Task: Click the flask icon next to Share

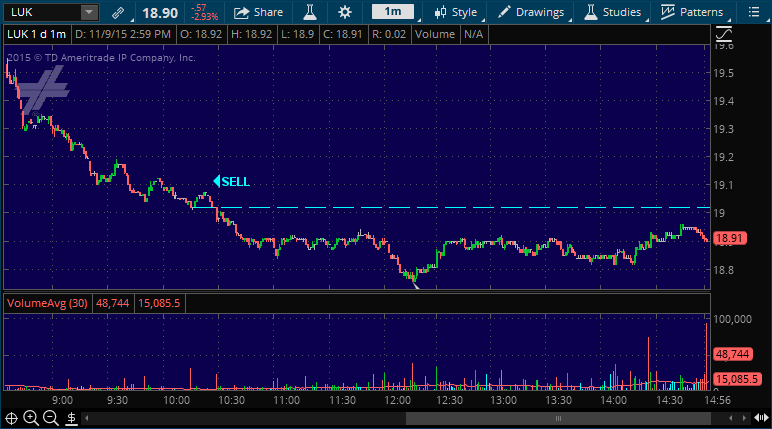Action: (x=310, y=12)
